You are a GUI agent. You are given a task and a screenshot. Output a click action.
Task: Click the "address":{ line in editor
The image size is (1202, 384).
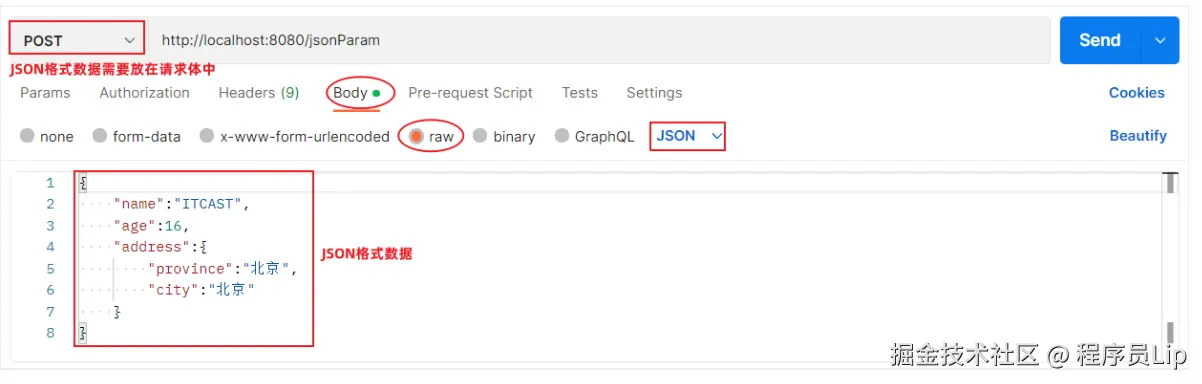coord(159,247)
